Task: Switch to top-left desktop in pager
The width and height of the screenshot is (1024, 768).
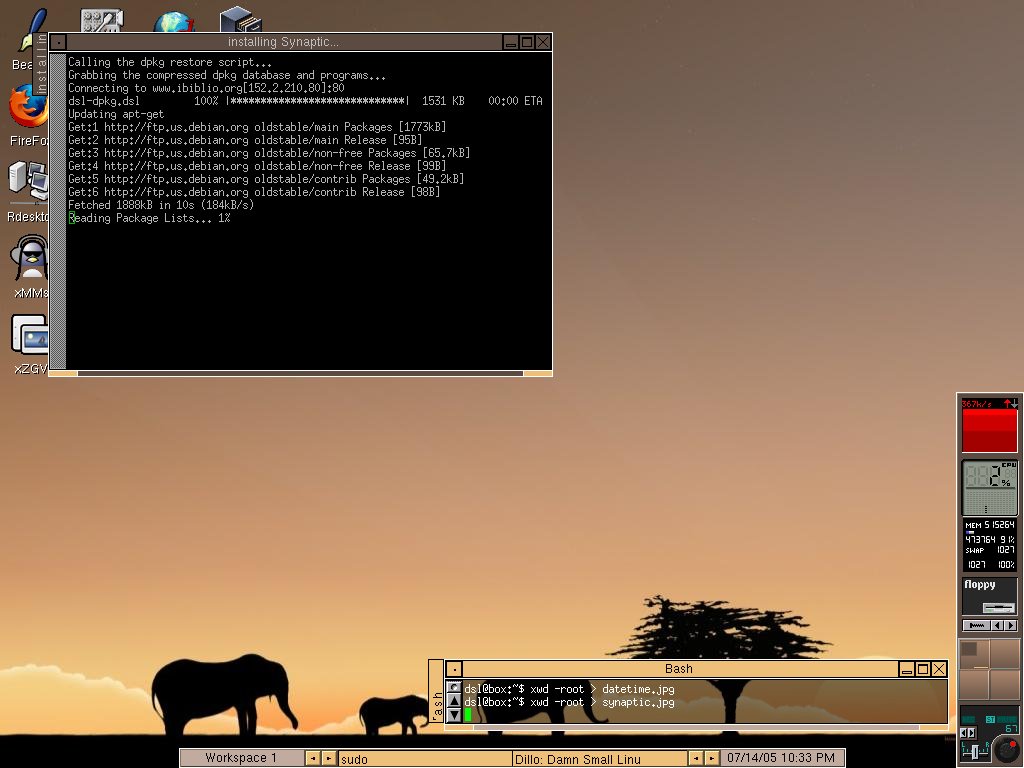Action: pos(974,654)
